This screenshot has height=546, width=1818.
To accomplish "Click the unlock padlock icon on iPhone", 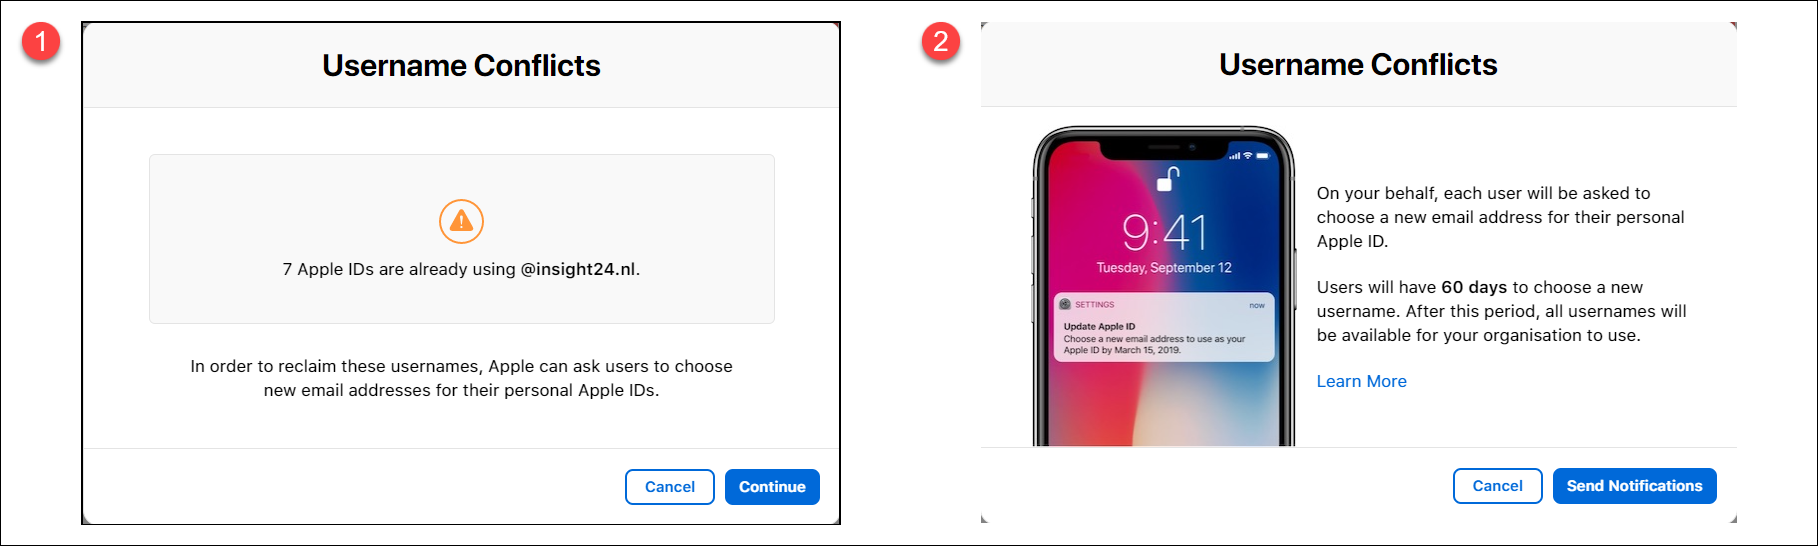I will [x=1167, y=179].
